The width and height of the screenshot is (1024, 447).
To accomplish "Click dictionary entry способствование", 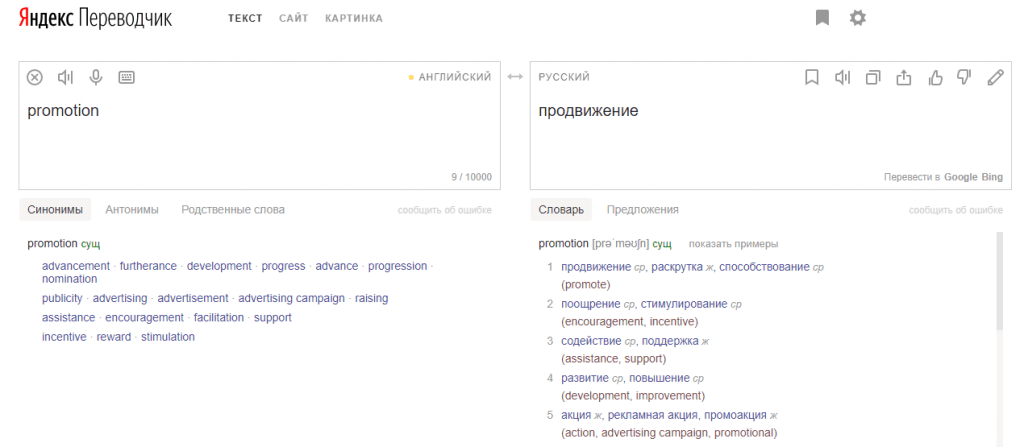I will pyautogui.click(x=764, y=267).
